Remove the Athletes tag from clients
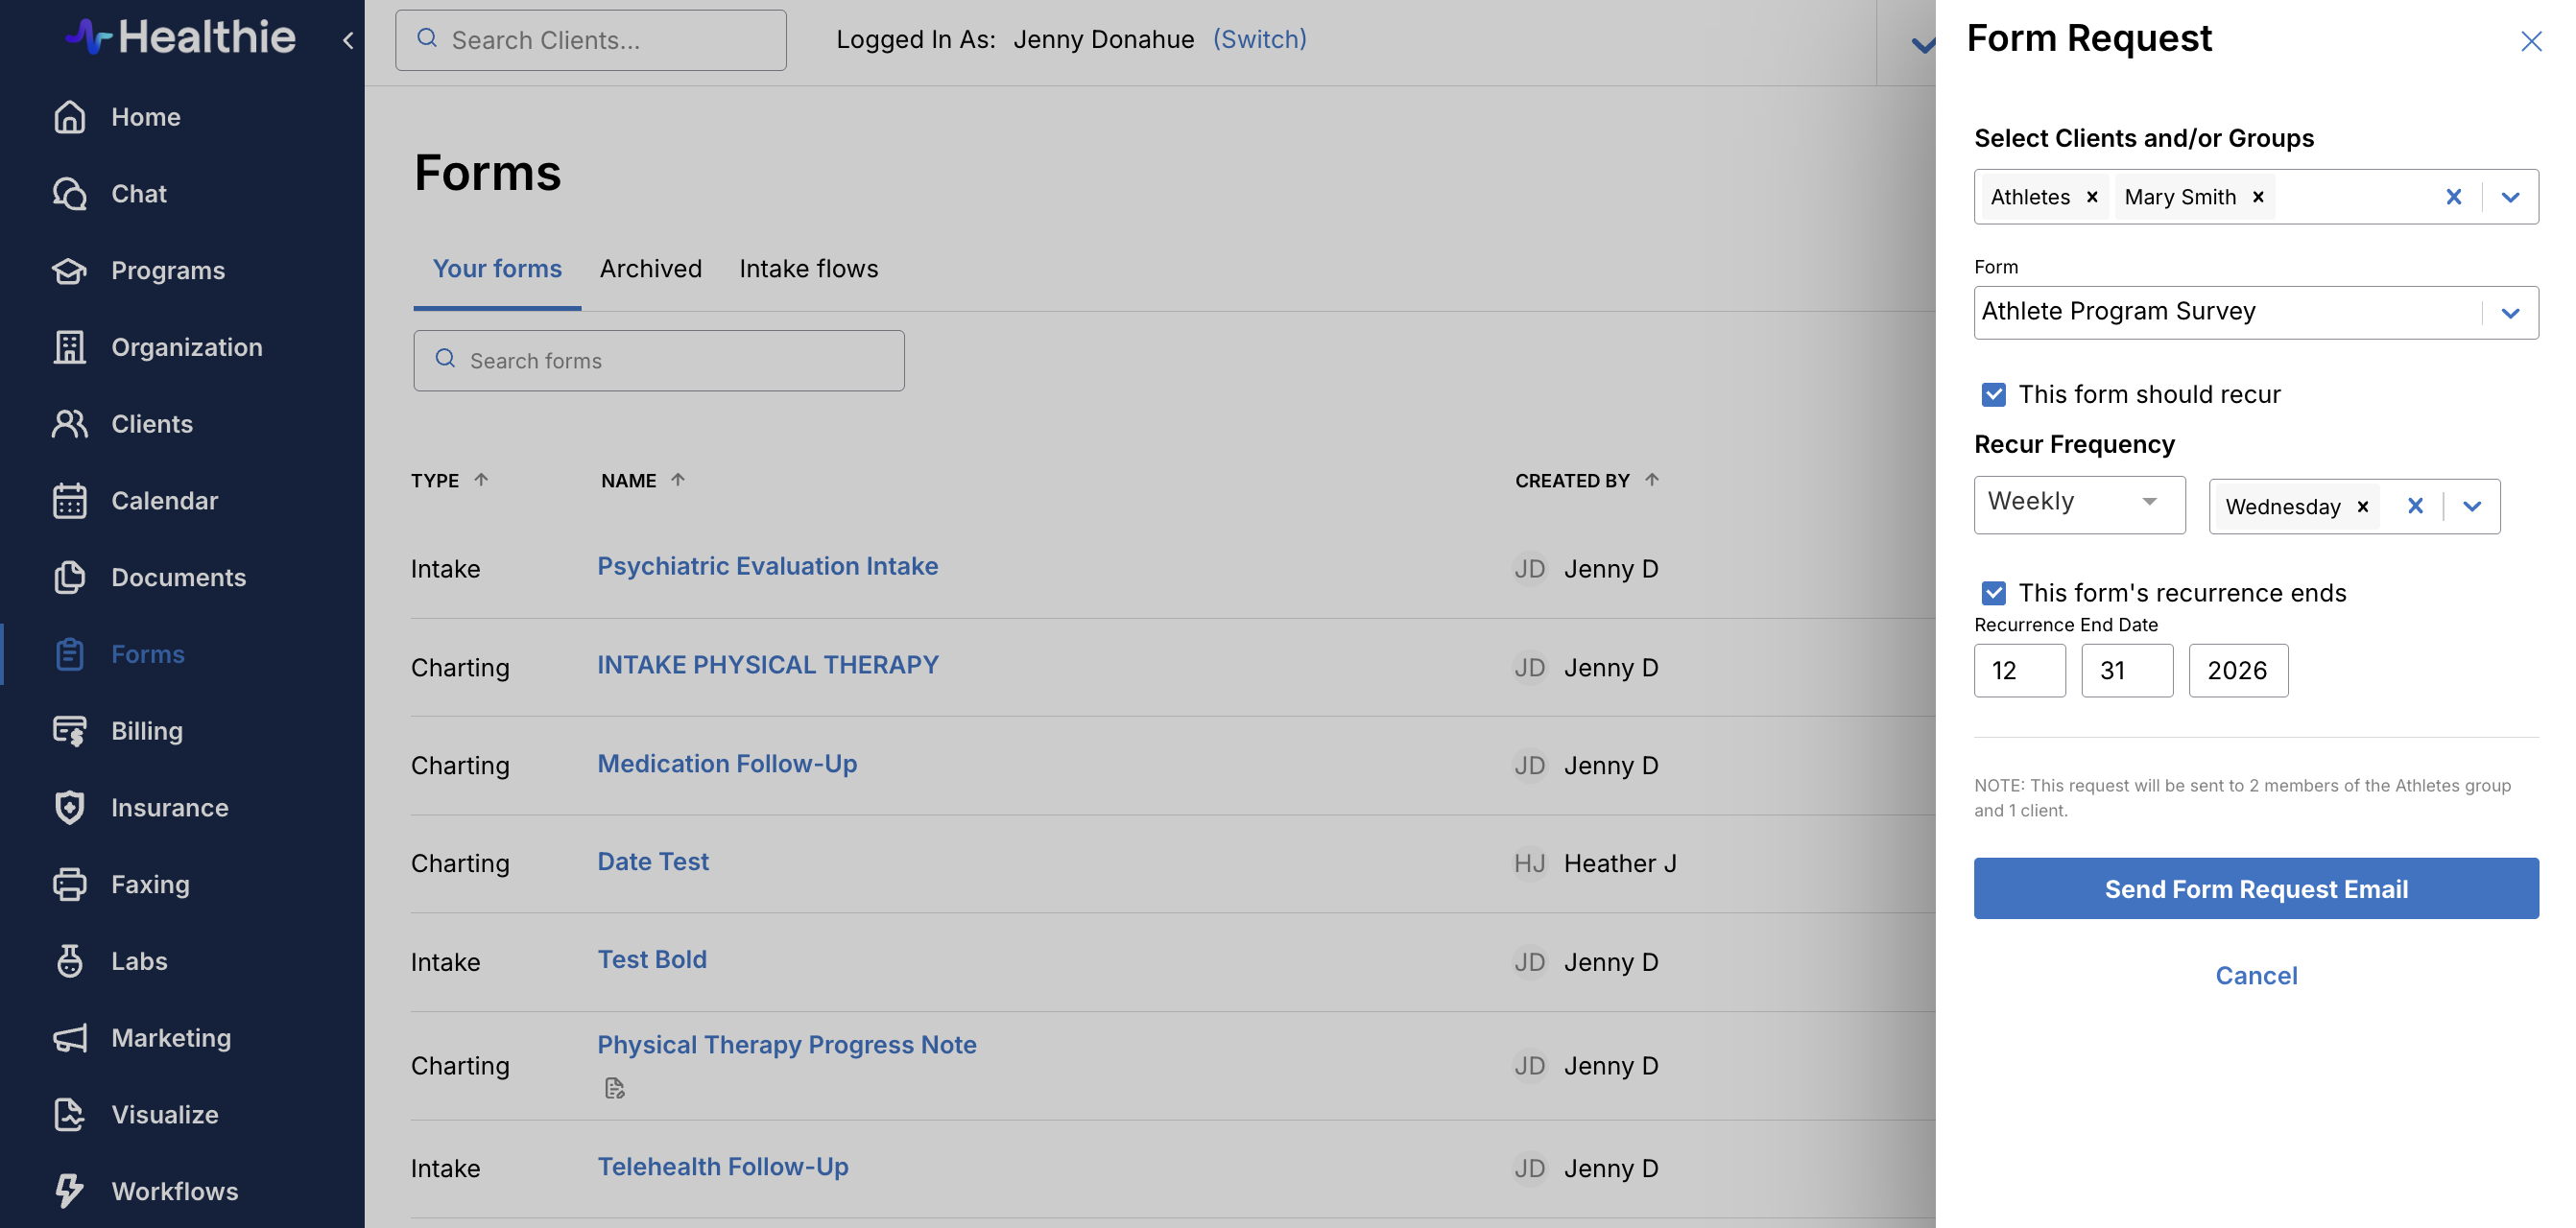The image size is (2576, 1228). pos(2092,197)
